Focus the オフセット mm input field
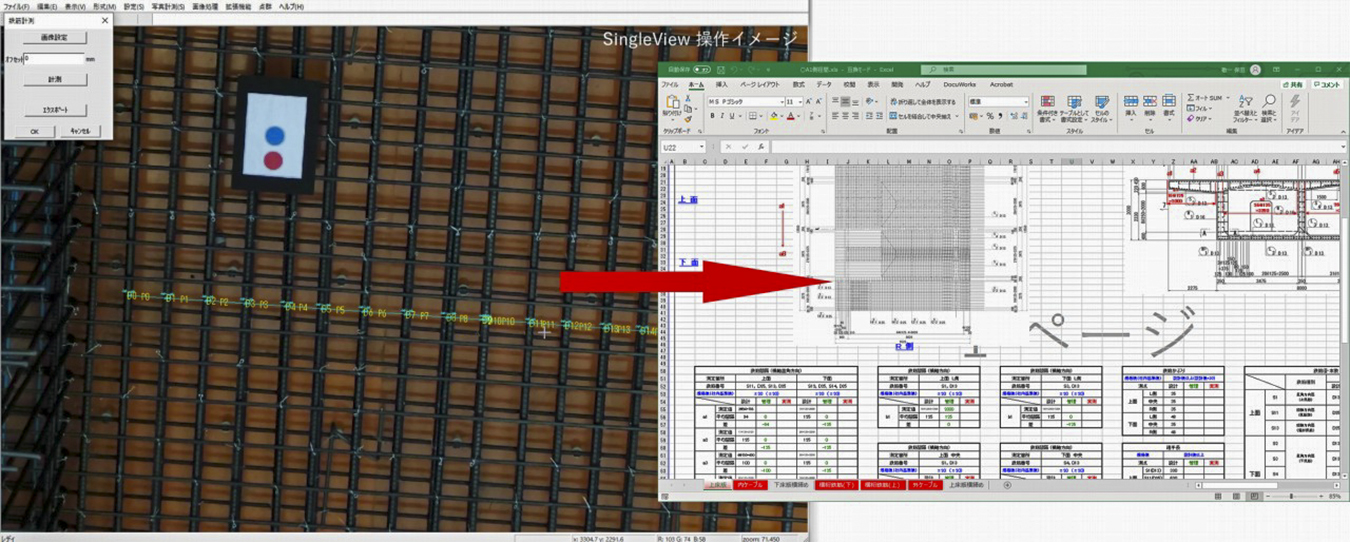1350x542 pixels. pos(54,59)
